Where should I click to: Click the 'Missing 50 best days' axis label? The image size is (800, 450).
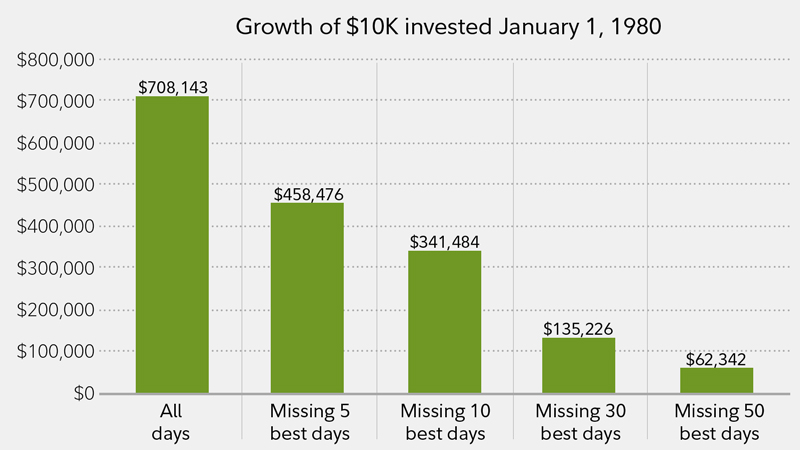click(715, 423)
